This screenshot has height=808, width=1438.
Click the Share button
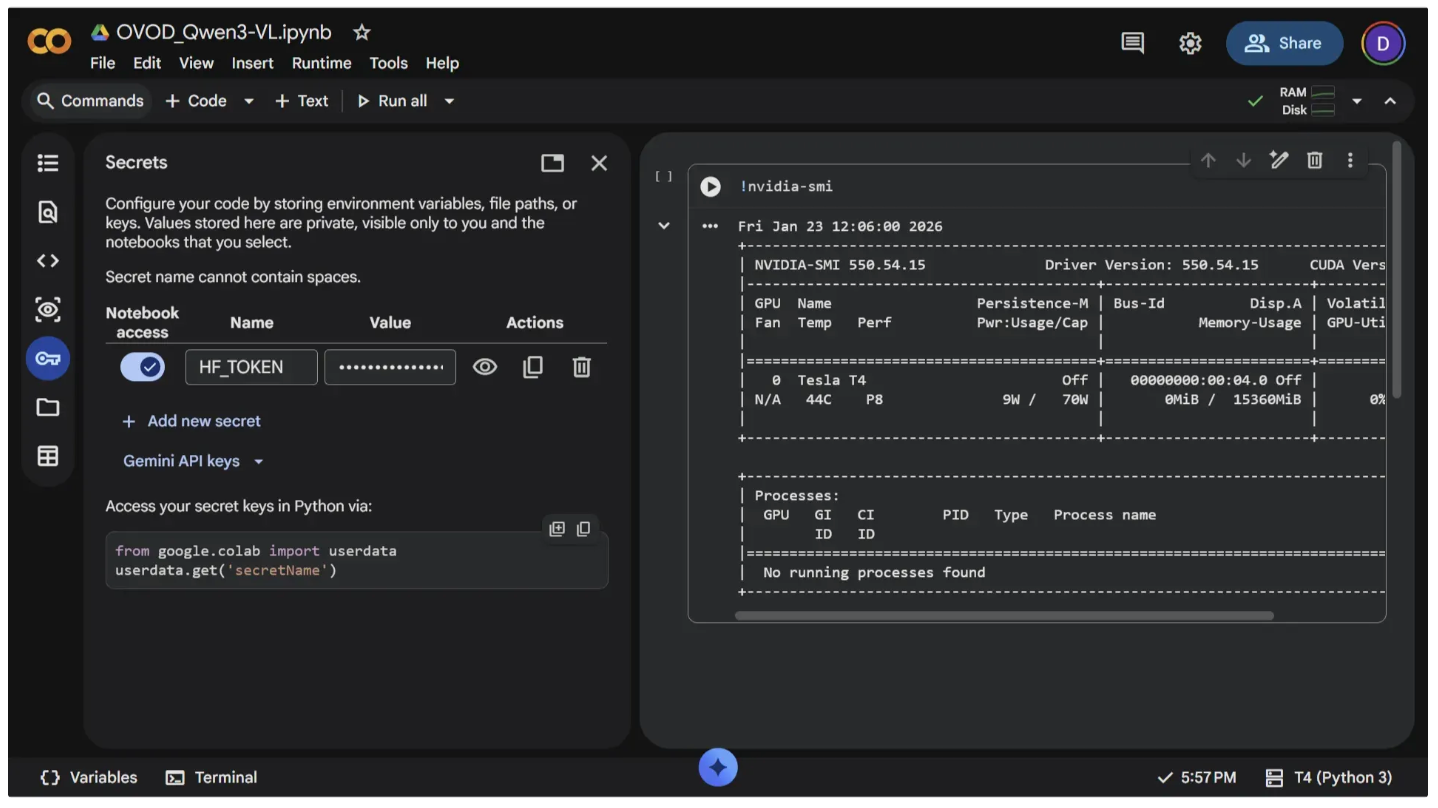click(x=1284, y=43)
